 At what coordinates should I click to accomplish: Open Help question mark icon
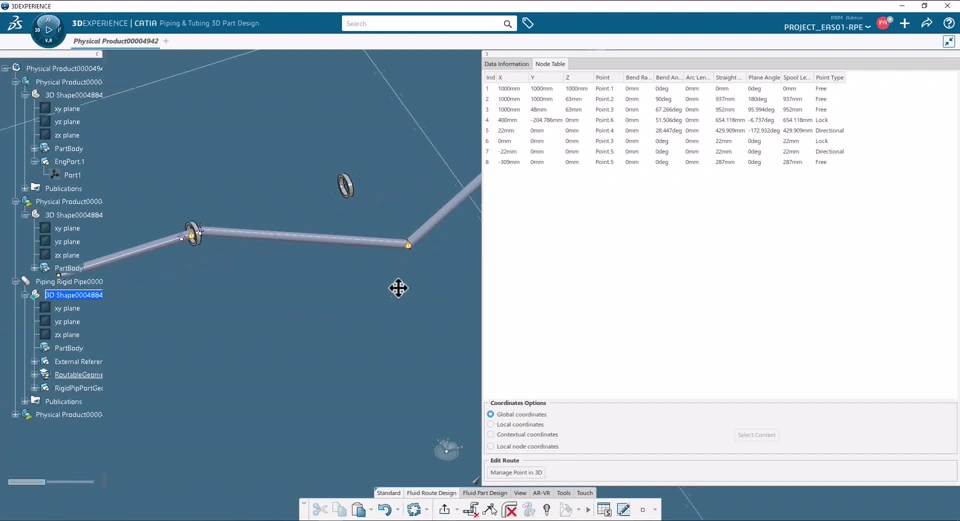tap(948, 23)
